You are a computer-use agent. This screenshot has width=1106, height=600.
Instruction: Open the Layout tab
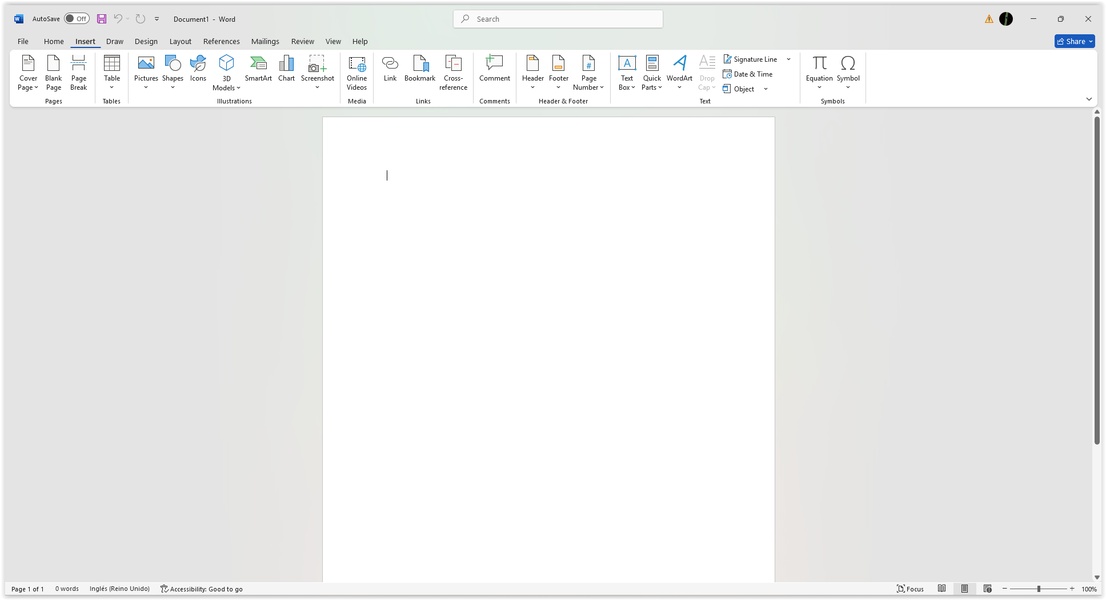click(x=180, y=42)
